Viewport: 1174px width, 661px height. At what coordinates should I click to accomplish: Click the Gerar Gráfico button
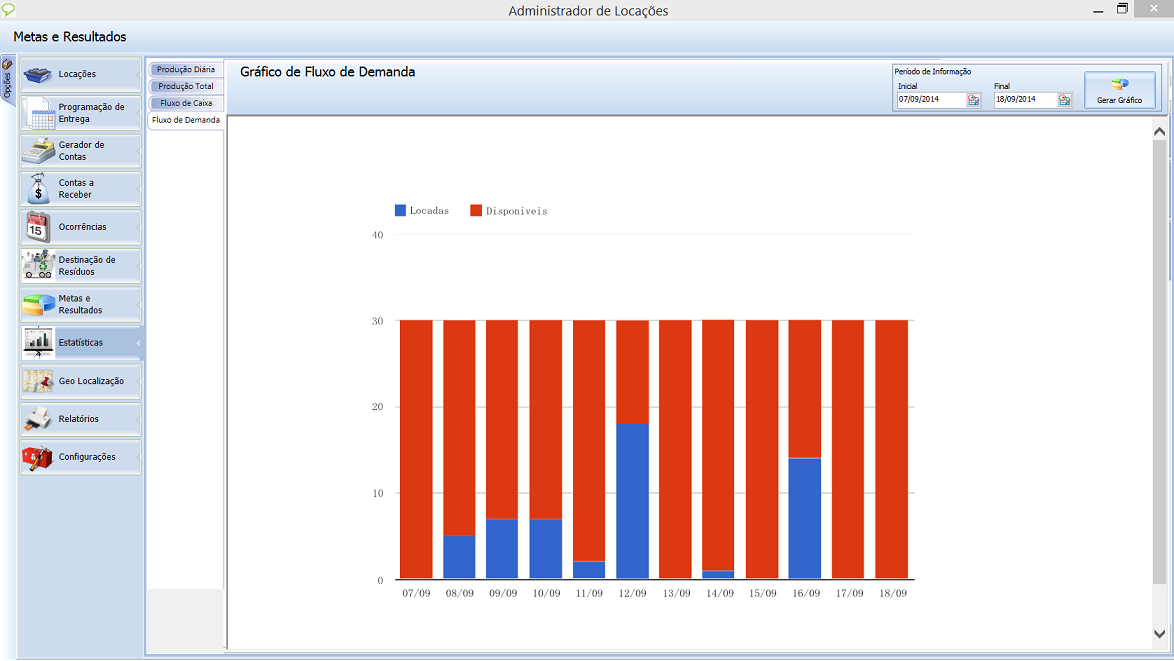click(x=1119, y=90)
